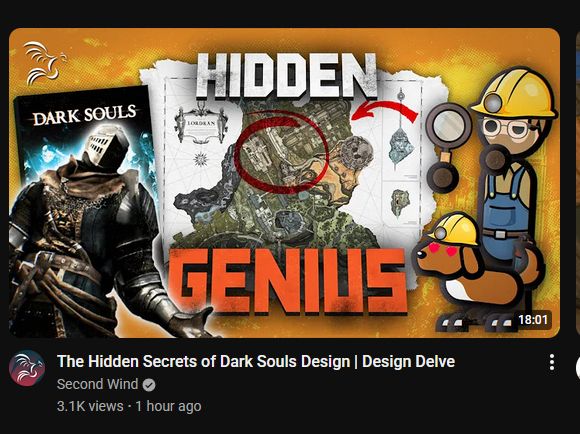Click the armored knight's helmet

pos(105,147)
